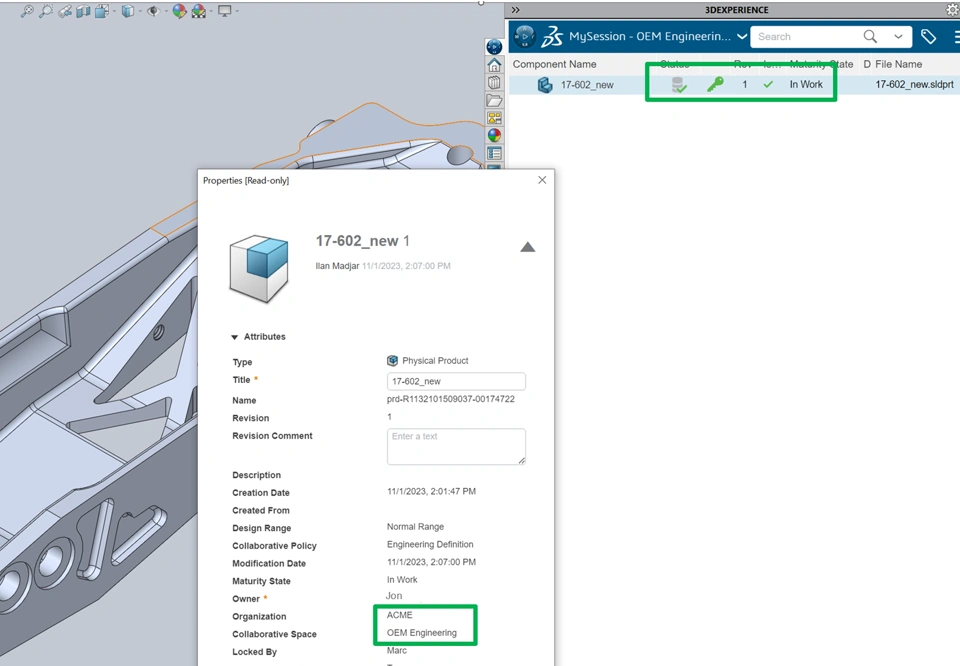Click the Hide/Show Items eye icon

pos(153,11)
